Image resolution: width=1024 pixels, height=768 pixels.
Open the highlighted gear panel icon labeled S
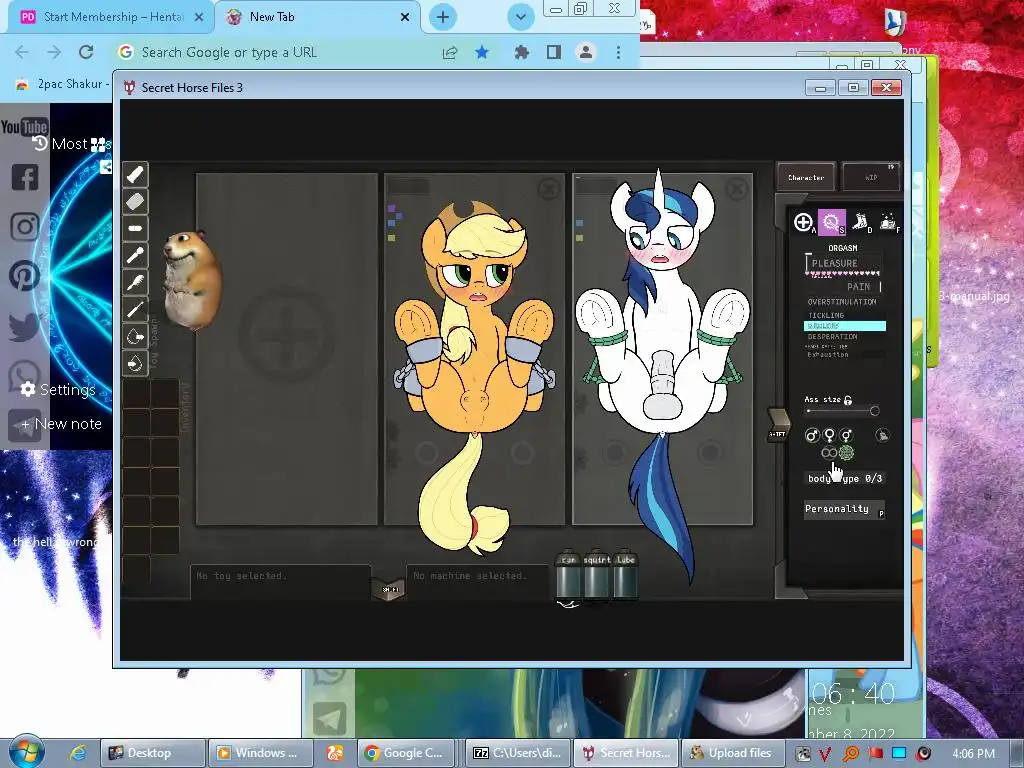(x=831, y=223)
